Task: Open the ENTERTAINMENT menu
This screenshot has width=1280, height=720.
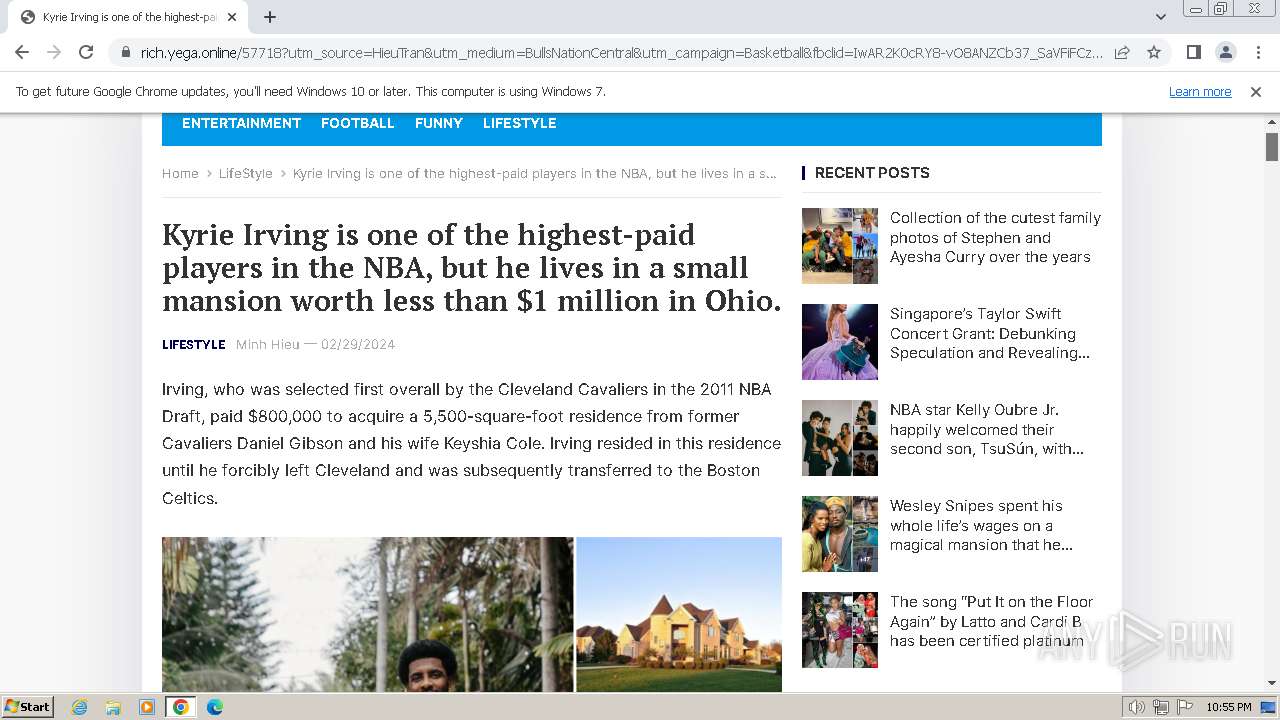Action: pyautogui.click(x=241, y=123)
